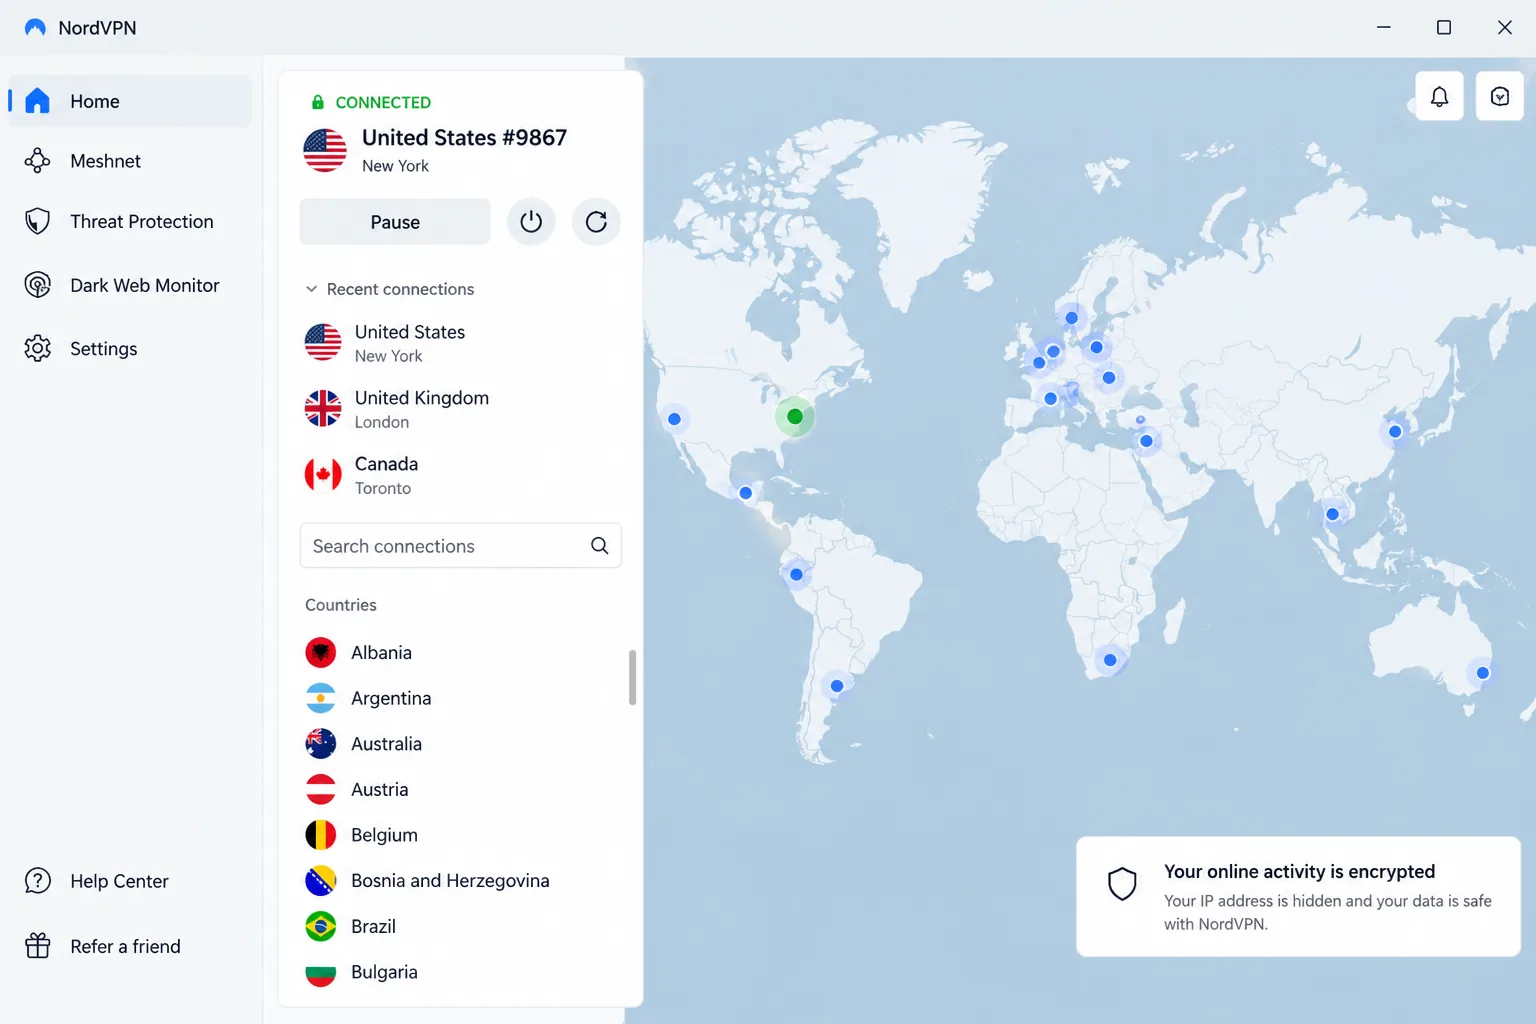Switch to Threat Protection
The image size is (1536, 1024).
(x=130, y=221)
